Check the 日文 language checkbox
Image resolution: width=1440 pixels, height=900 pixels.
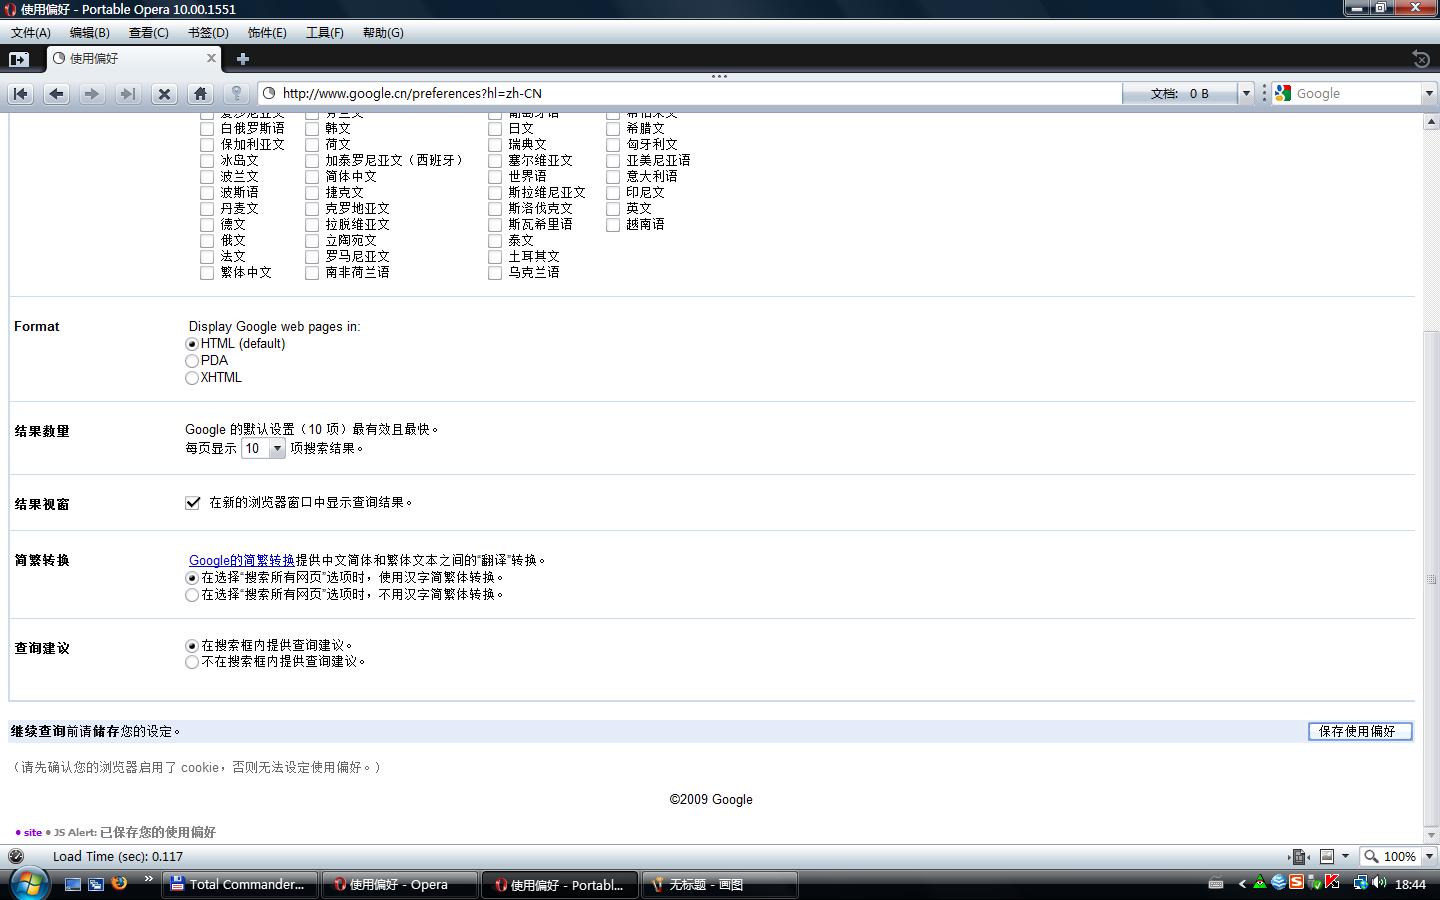(495, 128)
